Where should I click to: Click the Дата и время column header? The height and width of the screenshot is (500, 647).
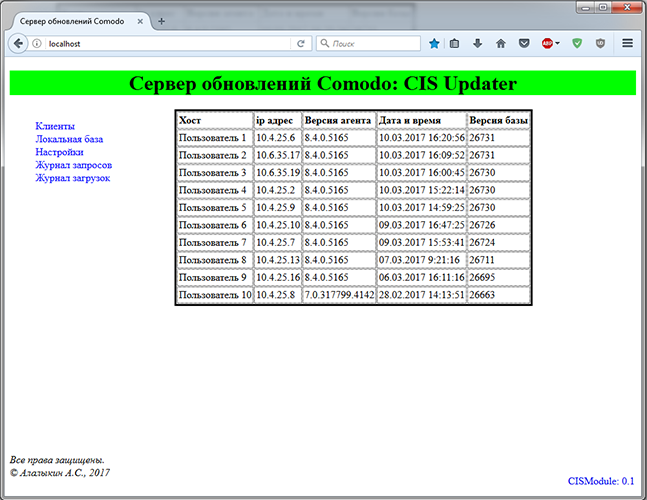coord(422,120)
